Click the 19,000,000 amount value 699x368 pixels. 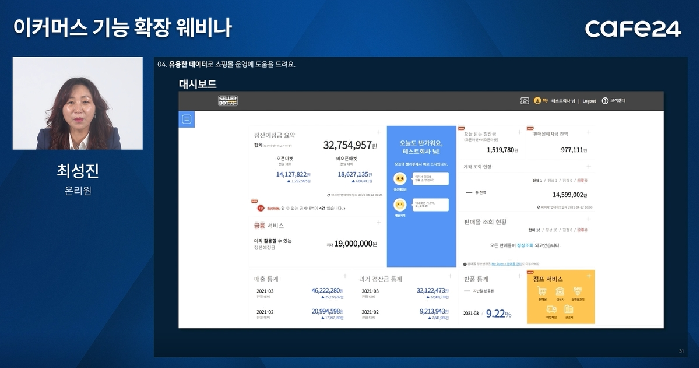coord(355,244)
